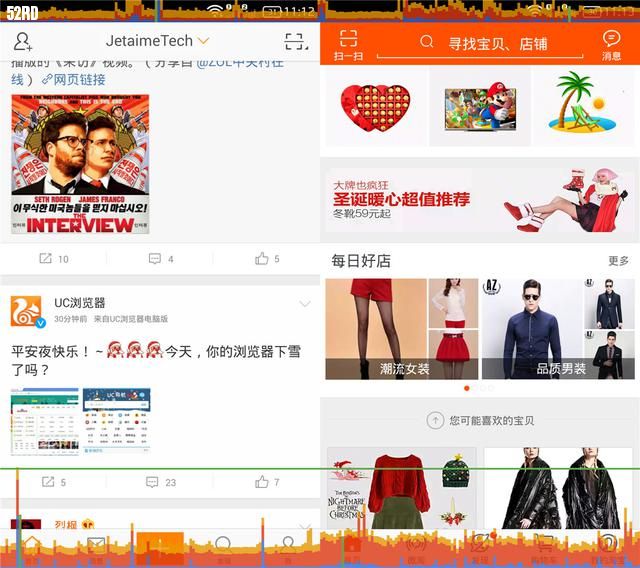Tap the up-arrow icon beside 您可能喜欢的宝贝
This screenshot has width=640, height=568.
(435, 420)
